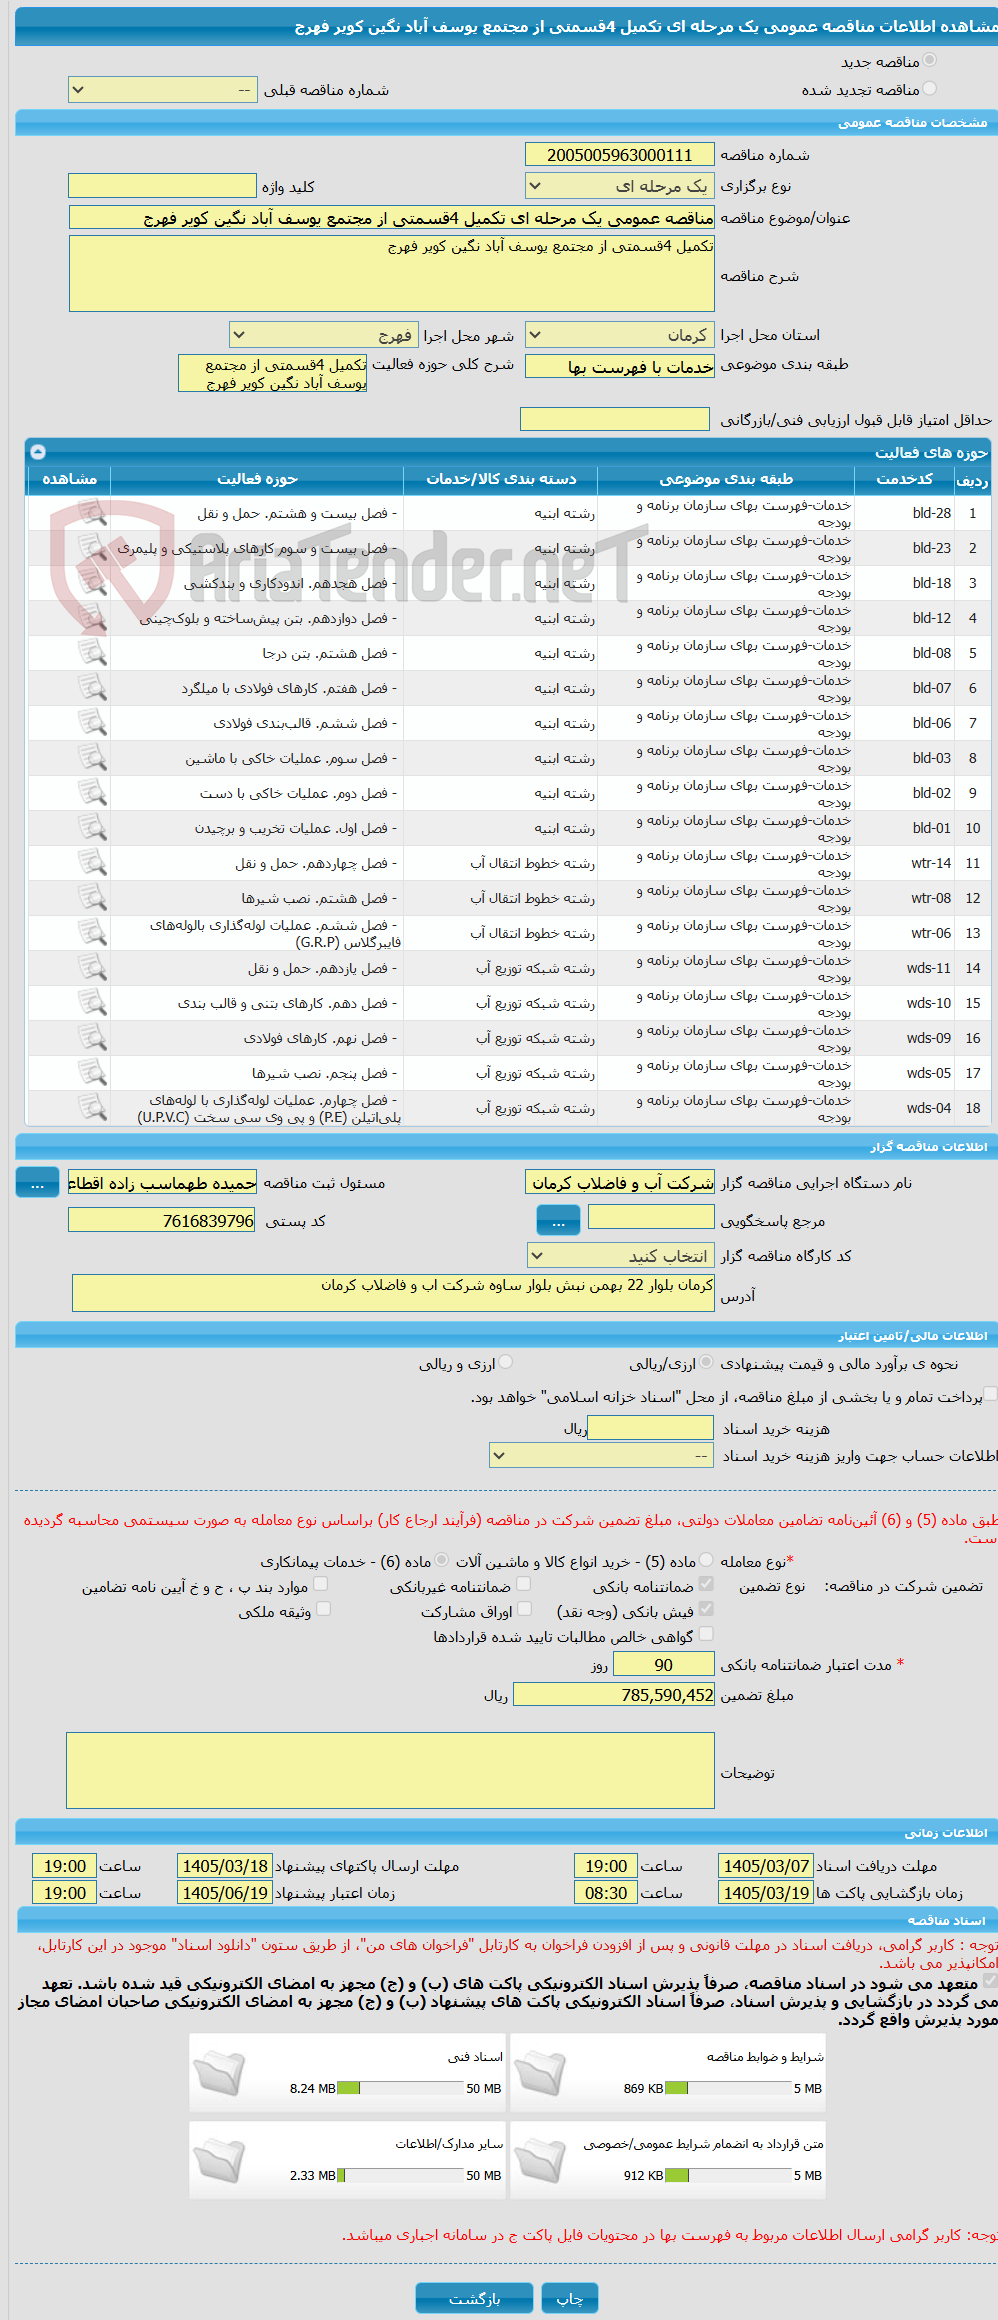This screenshot has height=2320, width=998.
Task: Click the مشاهده column header
Action: pos(69,479)
